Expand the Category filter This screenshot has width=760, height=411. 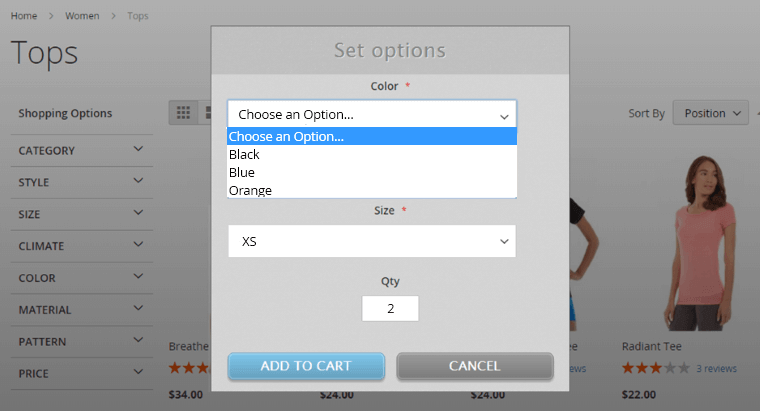tap(81, 150)
